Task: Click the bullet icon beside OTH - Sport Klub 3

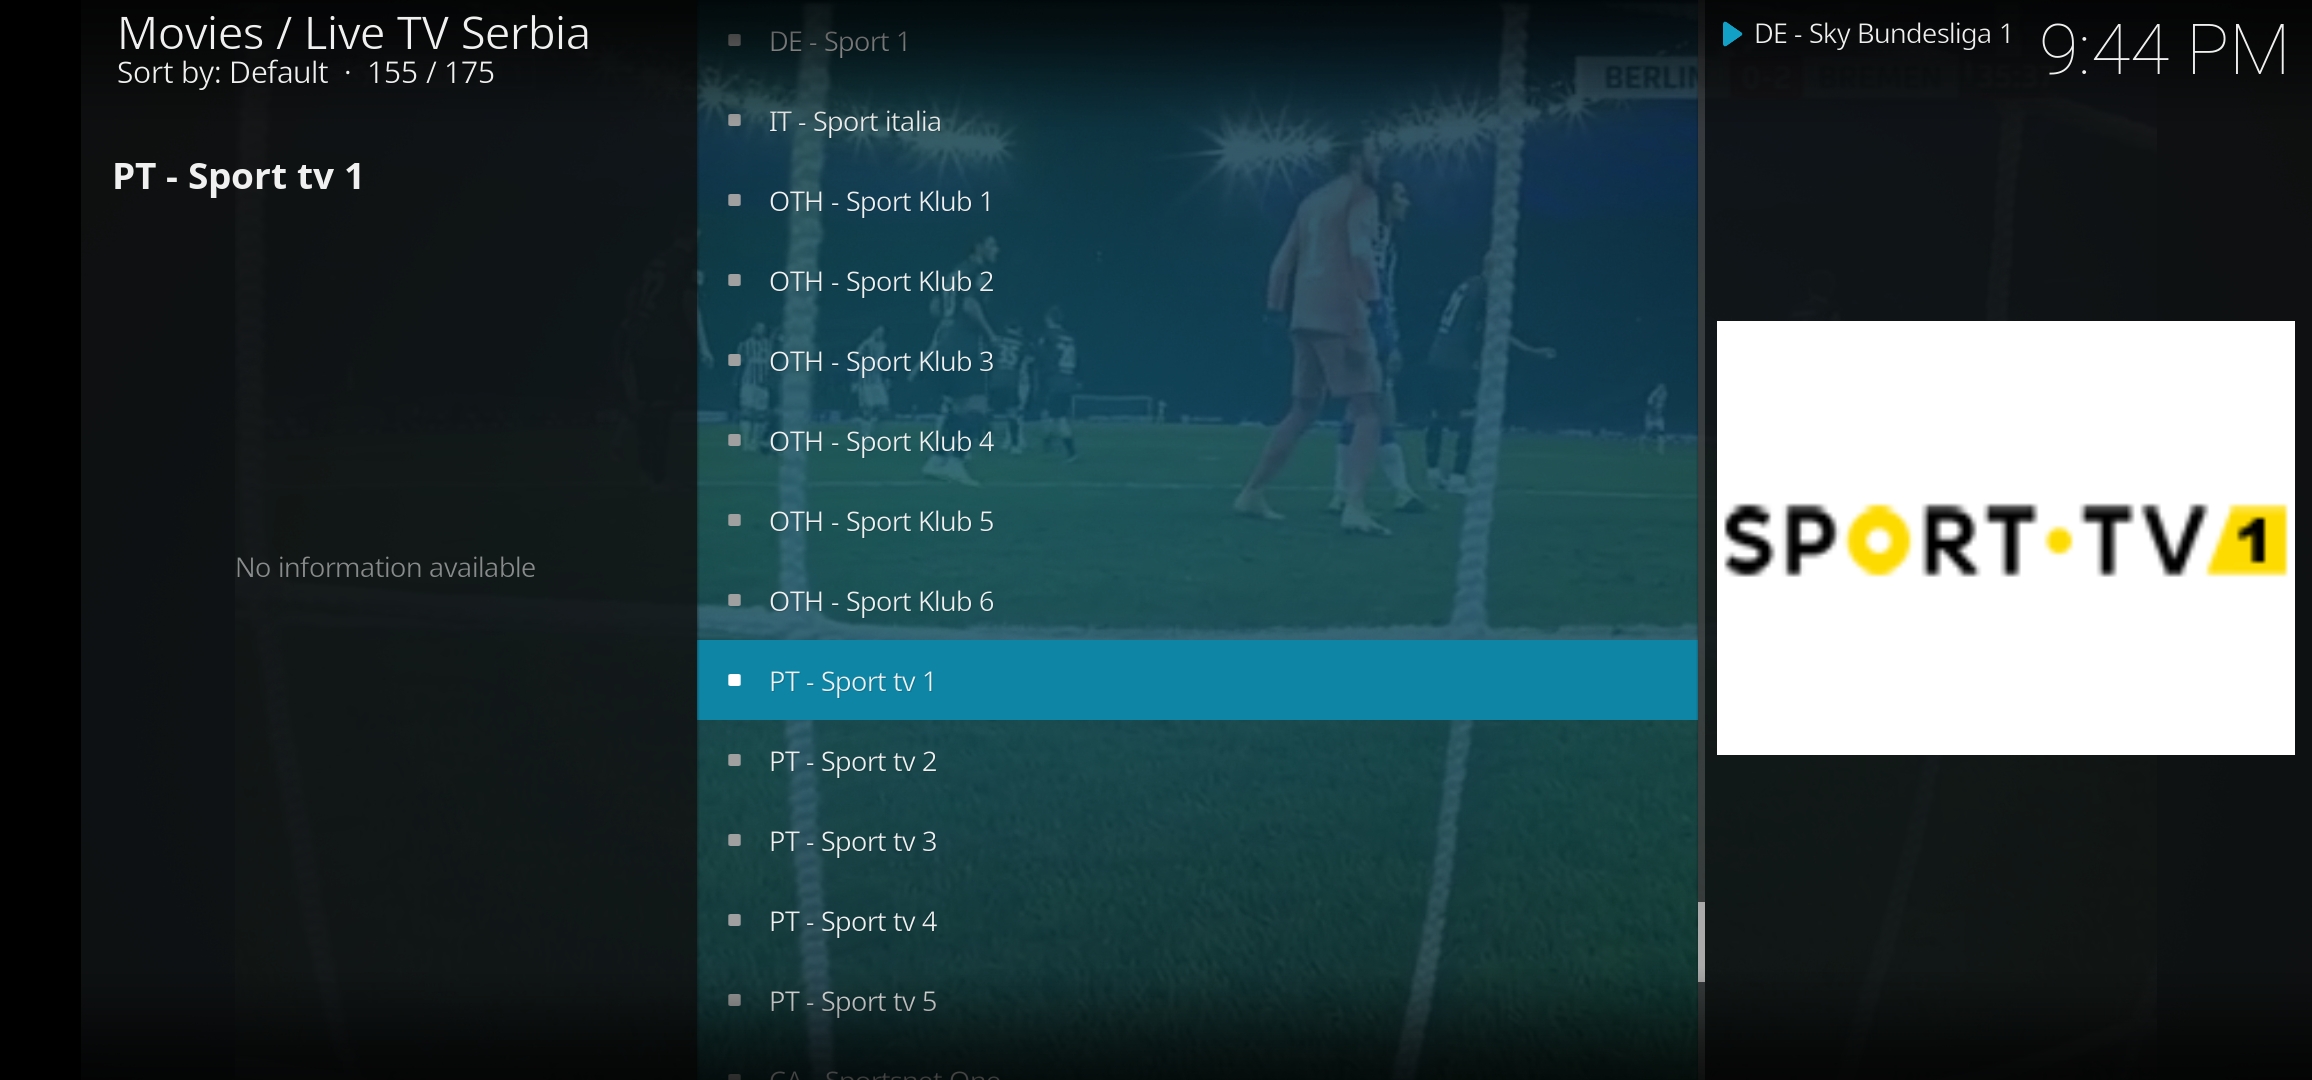Action: click(735, 360)
